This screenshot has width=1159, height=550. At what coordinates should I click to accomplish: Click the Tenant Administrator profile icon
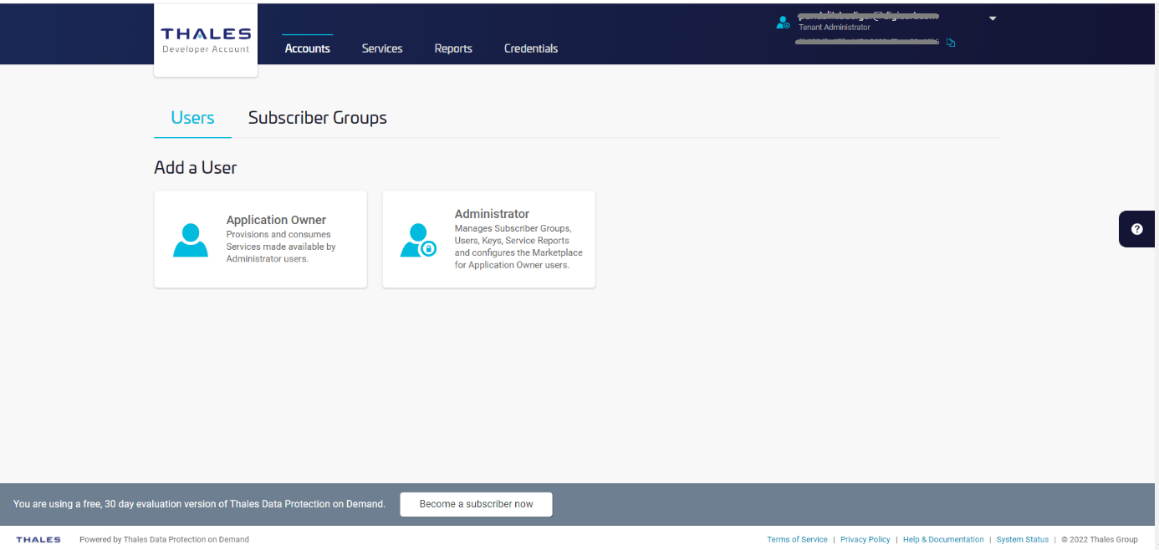783,22
